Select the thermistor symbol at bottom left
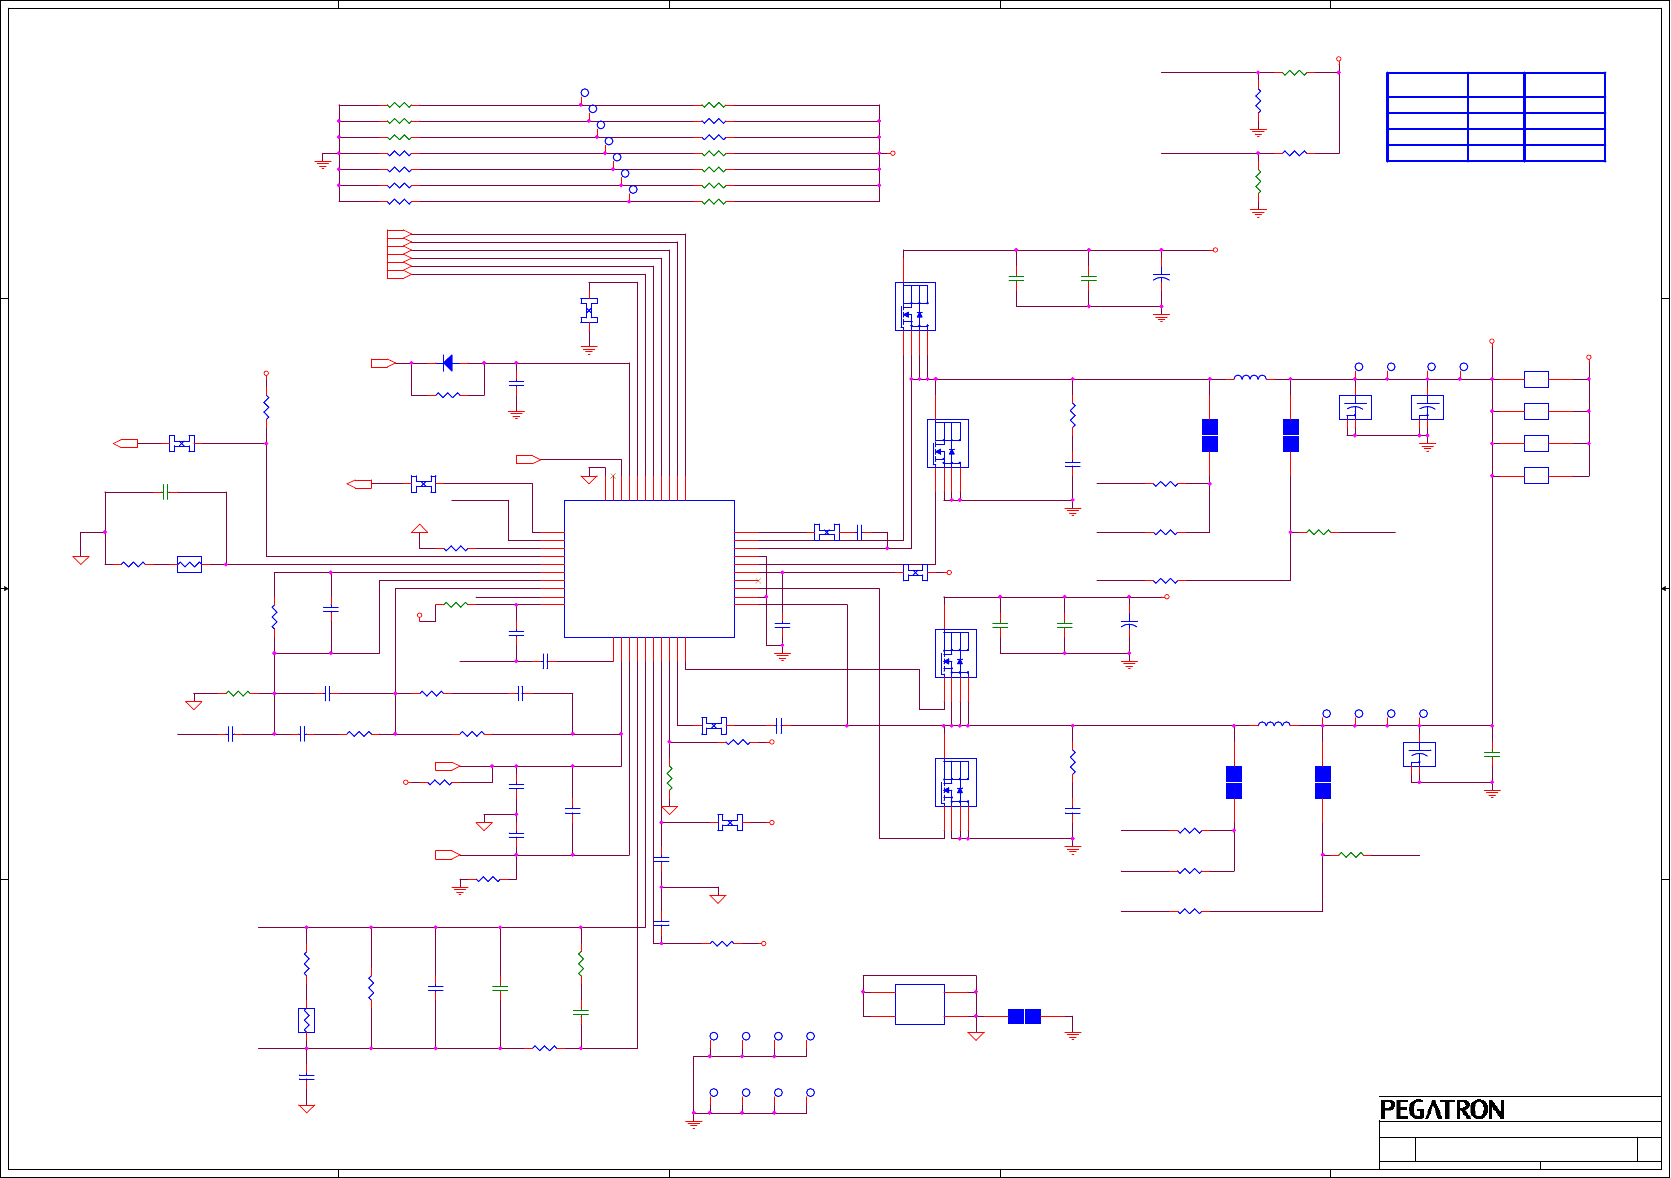The image size is (1671, 1178). point(306,1020)
